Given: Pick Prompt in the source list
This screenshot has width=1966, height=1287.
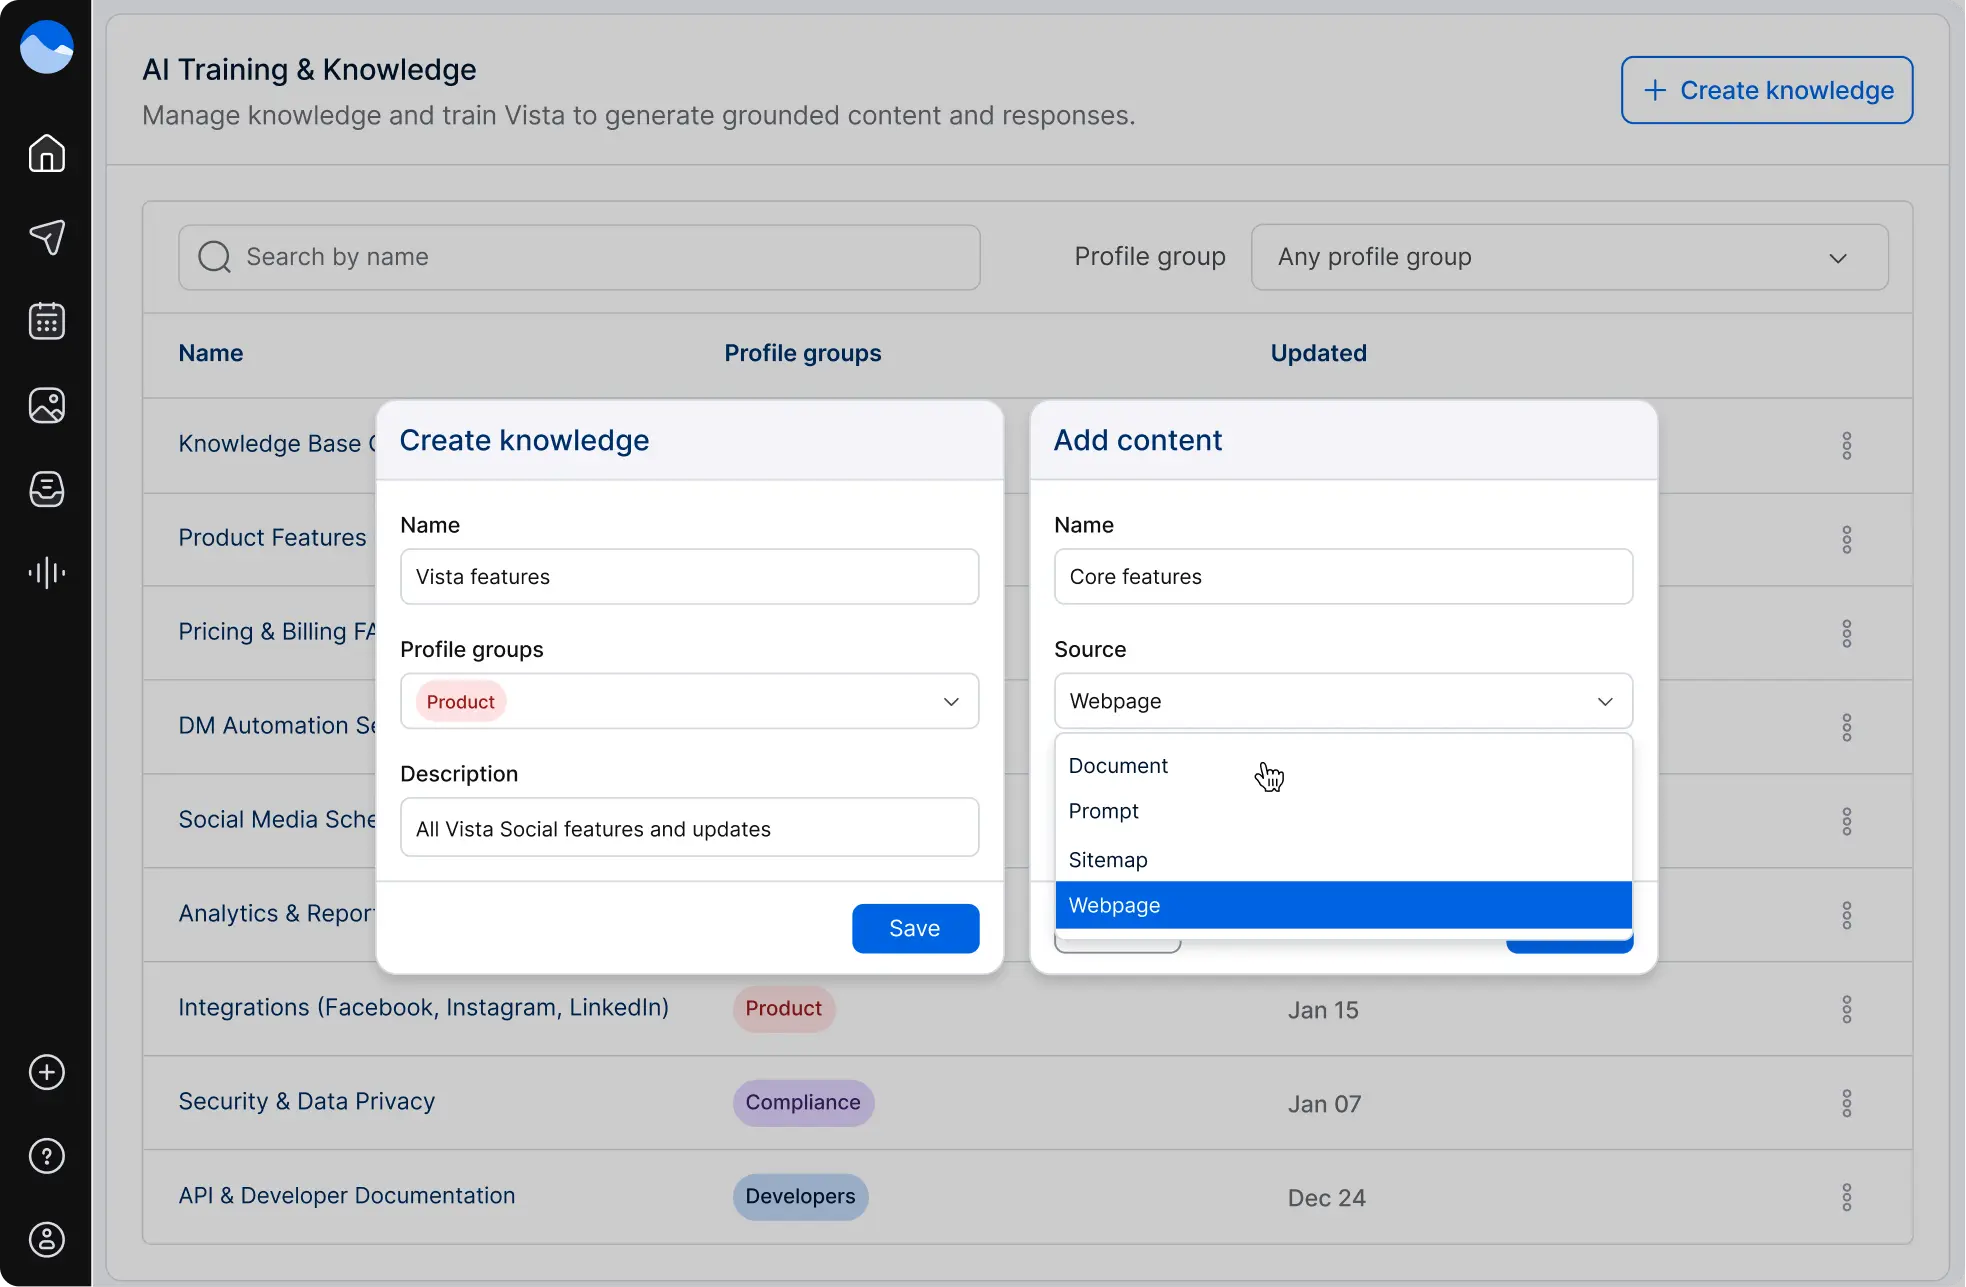Looking at the screenshot, I should [1103, 811].
